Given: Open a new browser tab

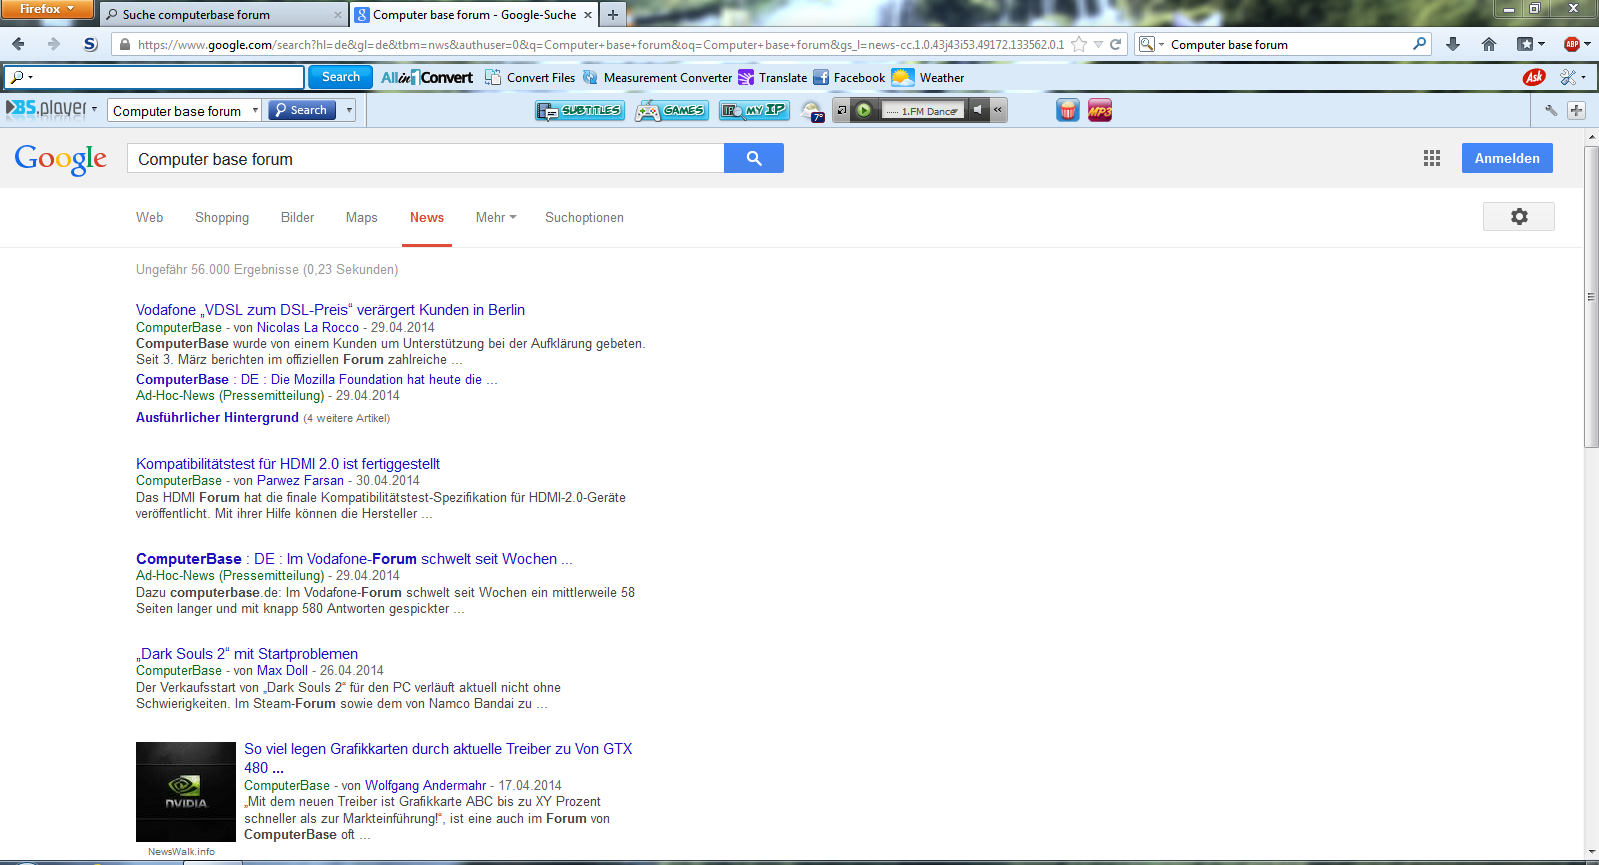Looking at the screenshot, I should [613, 14].
